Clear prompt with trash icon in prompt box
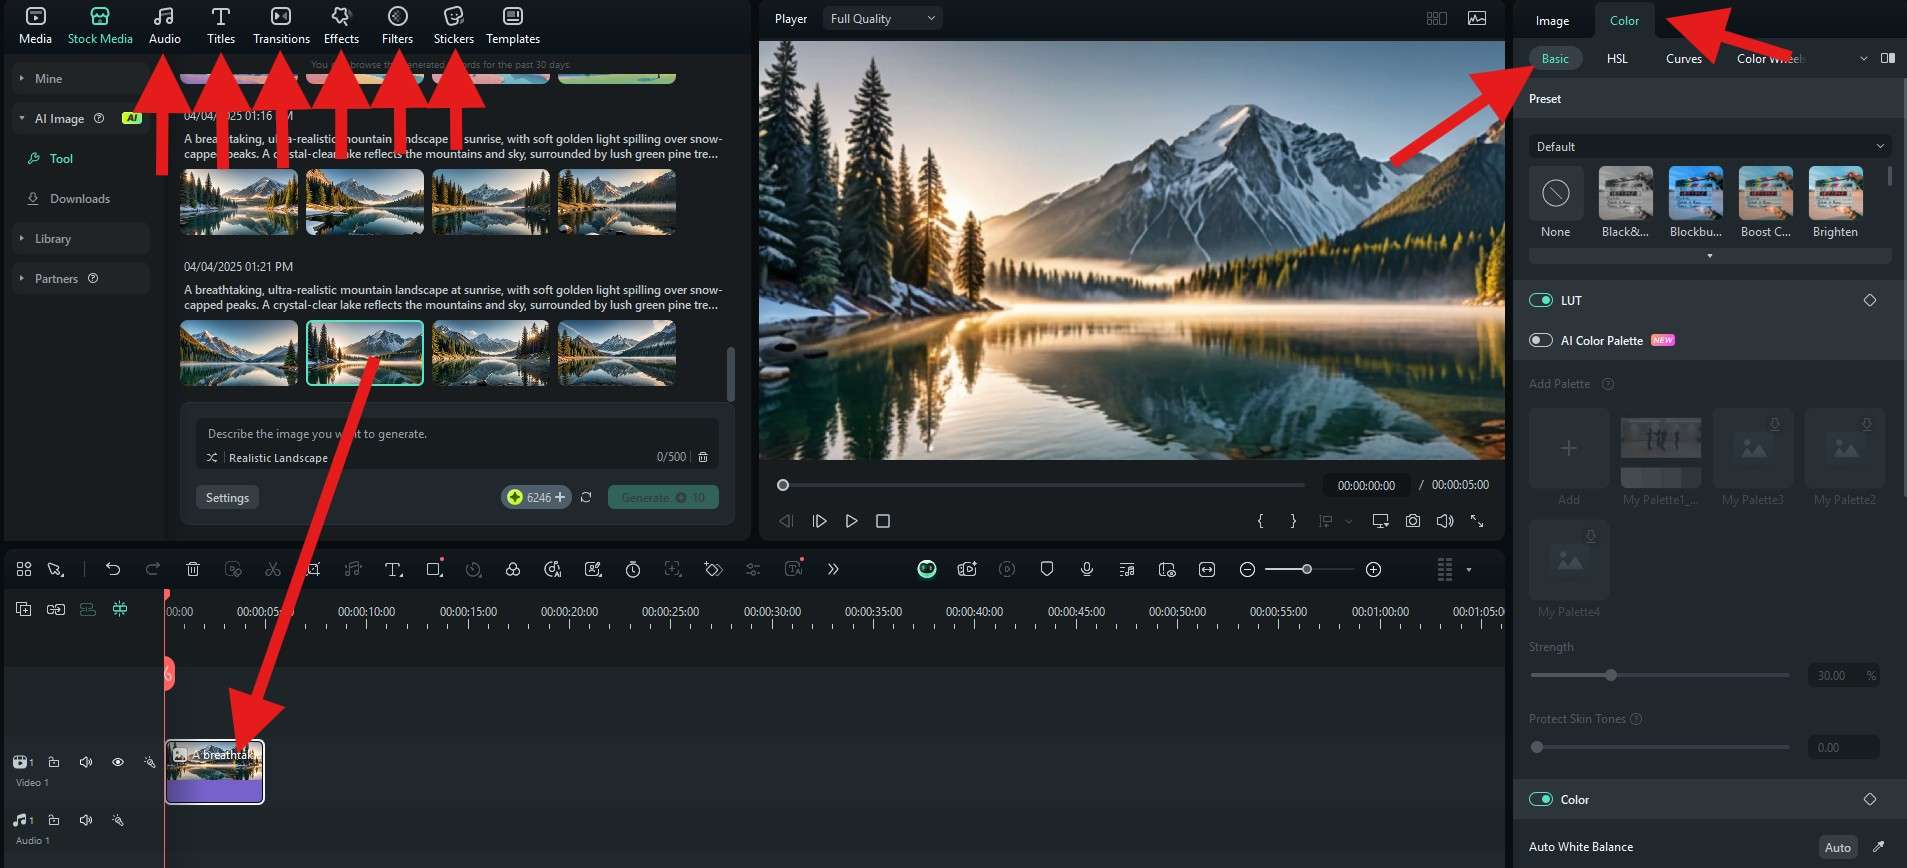 pyautogui.click(x=703, y=457)
